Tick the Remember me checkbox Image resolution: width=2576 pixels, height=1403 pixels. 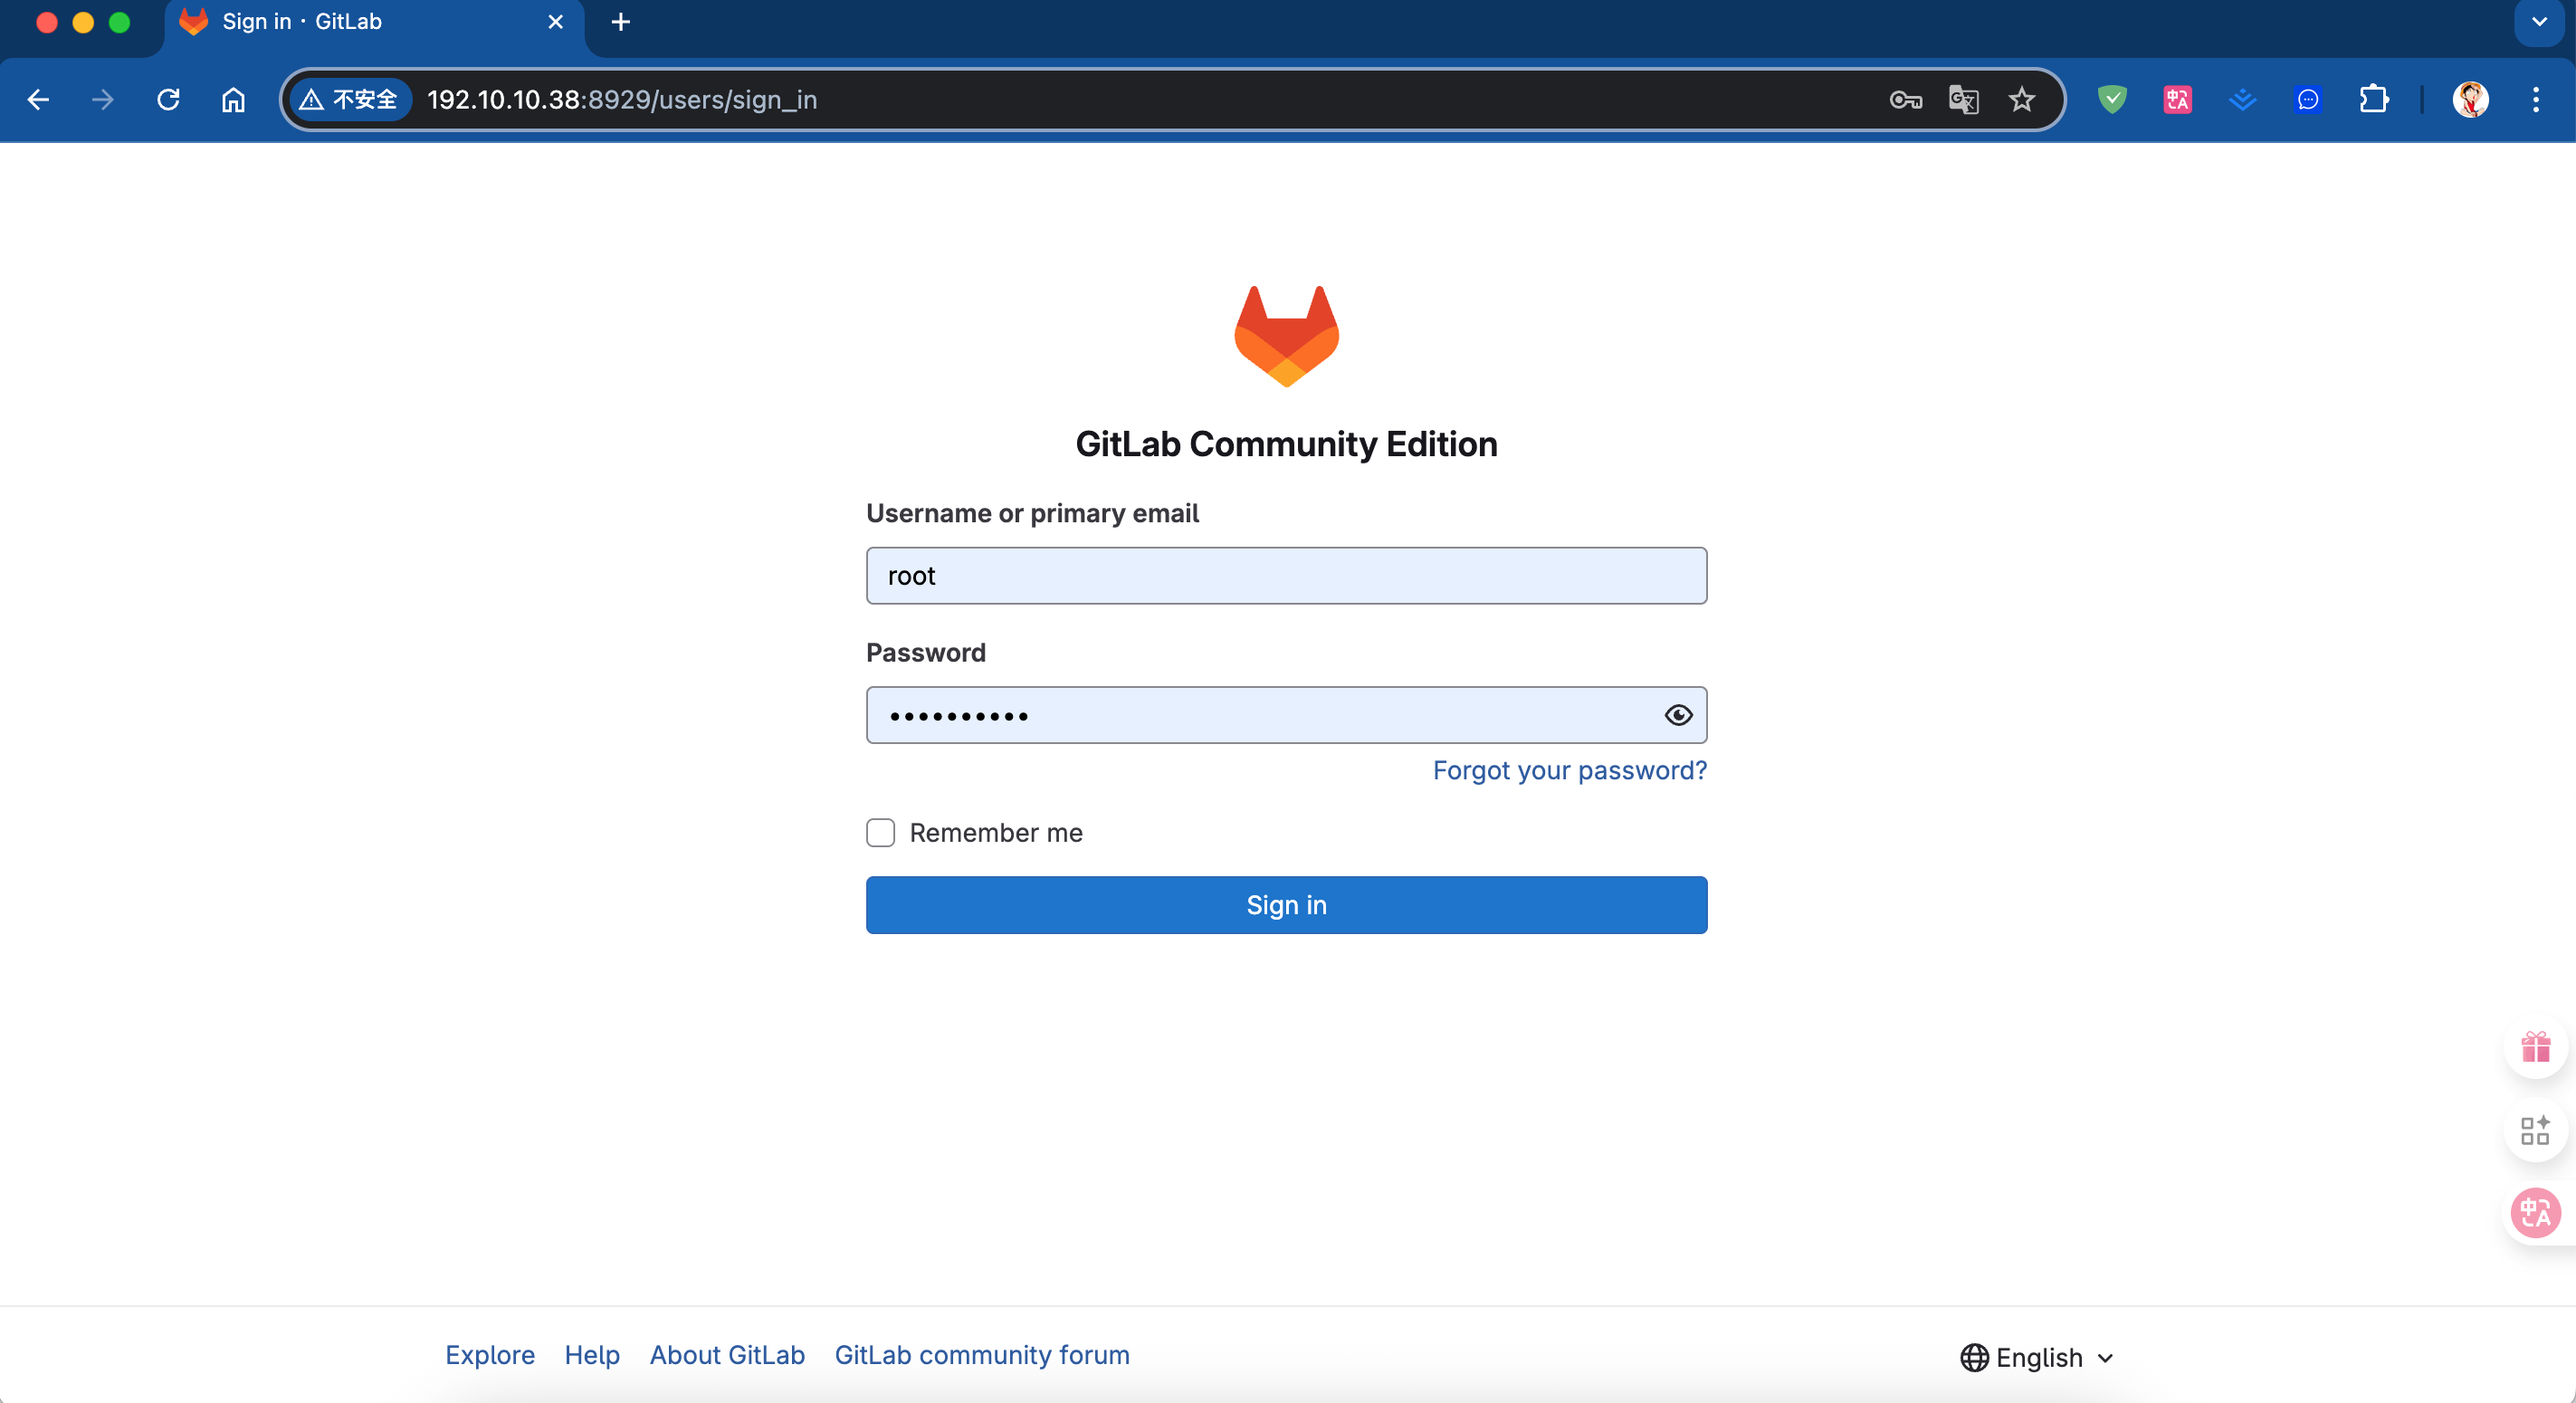[880, 832]
